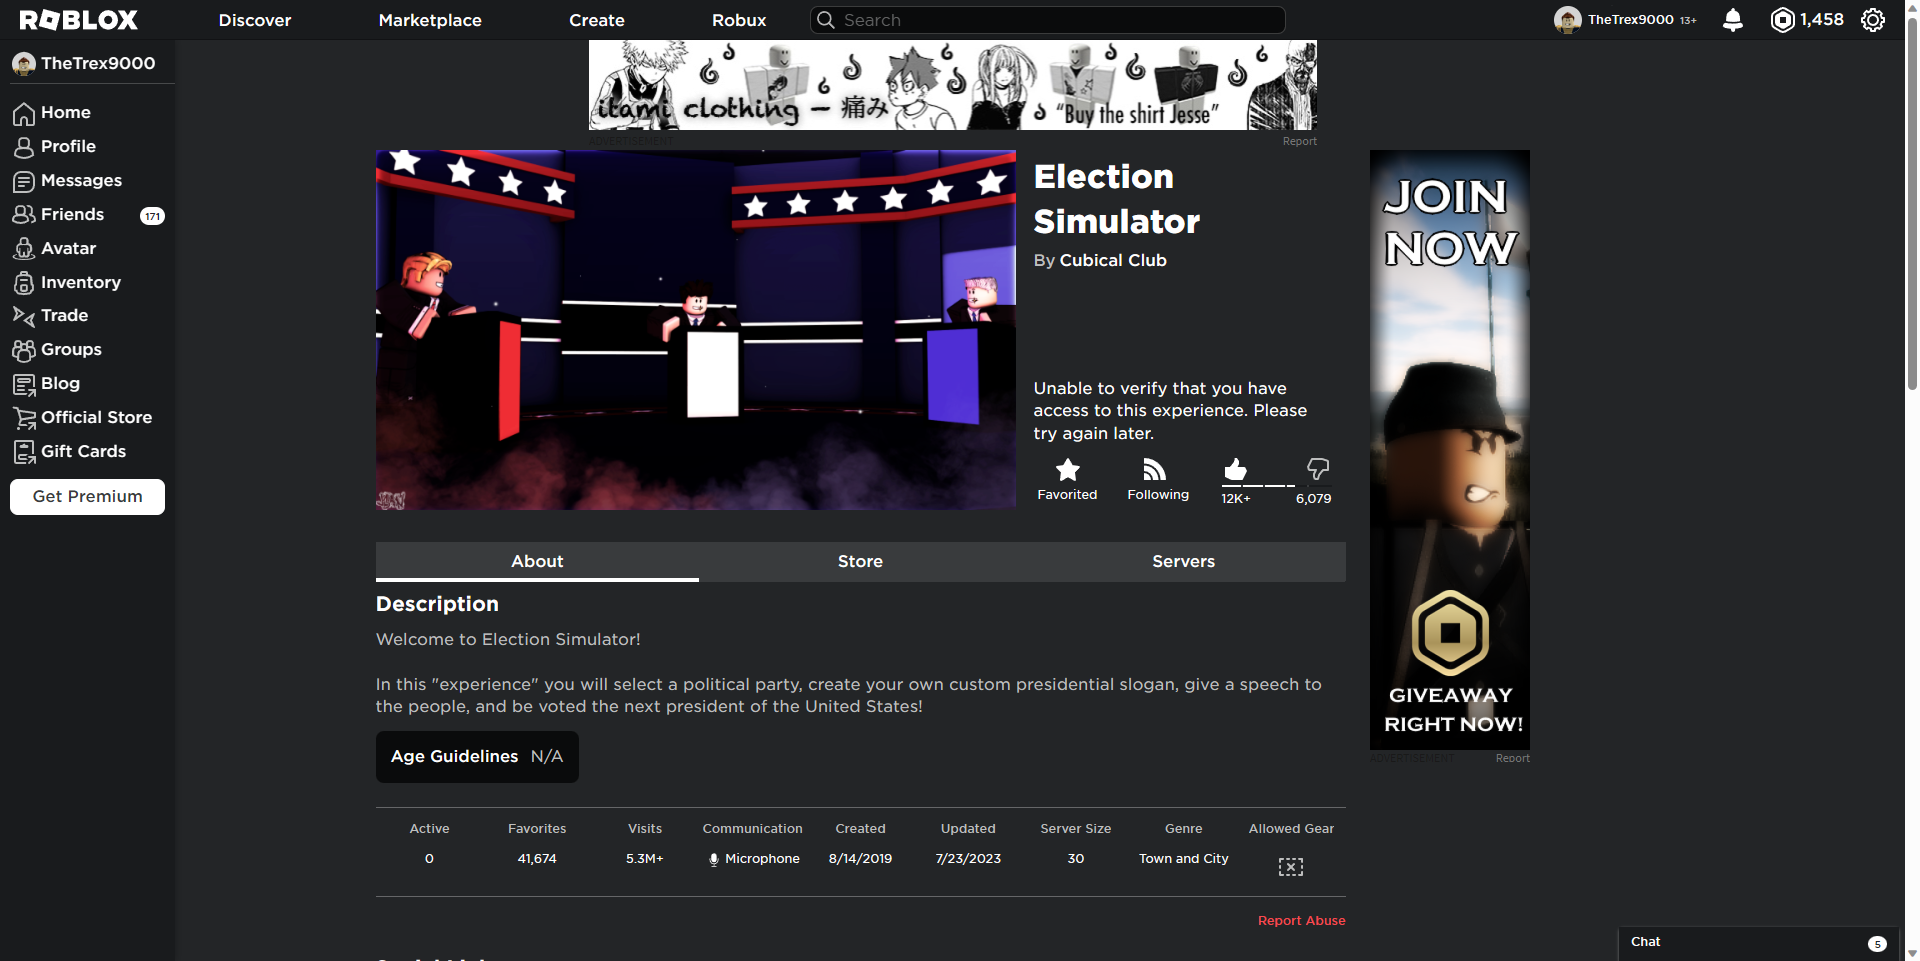Click the Join Now giveaway ad
Screen dimensions: 1920x961
[1449, 450]
